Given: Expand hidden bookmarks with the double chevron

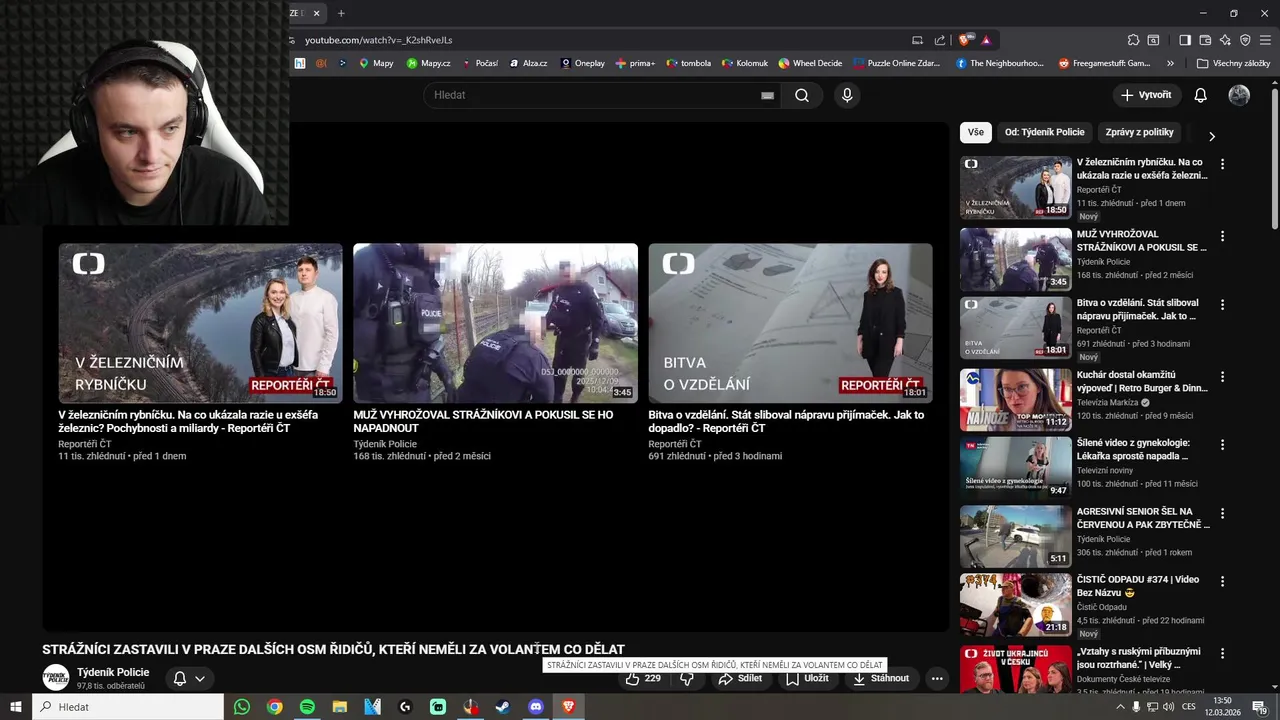Looking at the screenshot, I should coord(1170,63).
